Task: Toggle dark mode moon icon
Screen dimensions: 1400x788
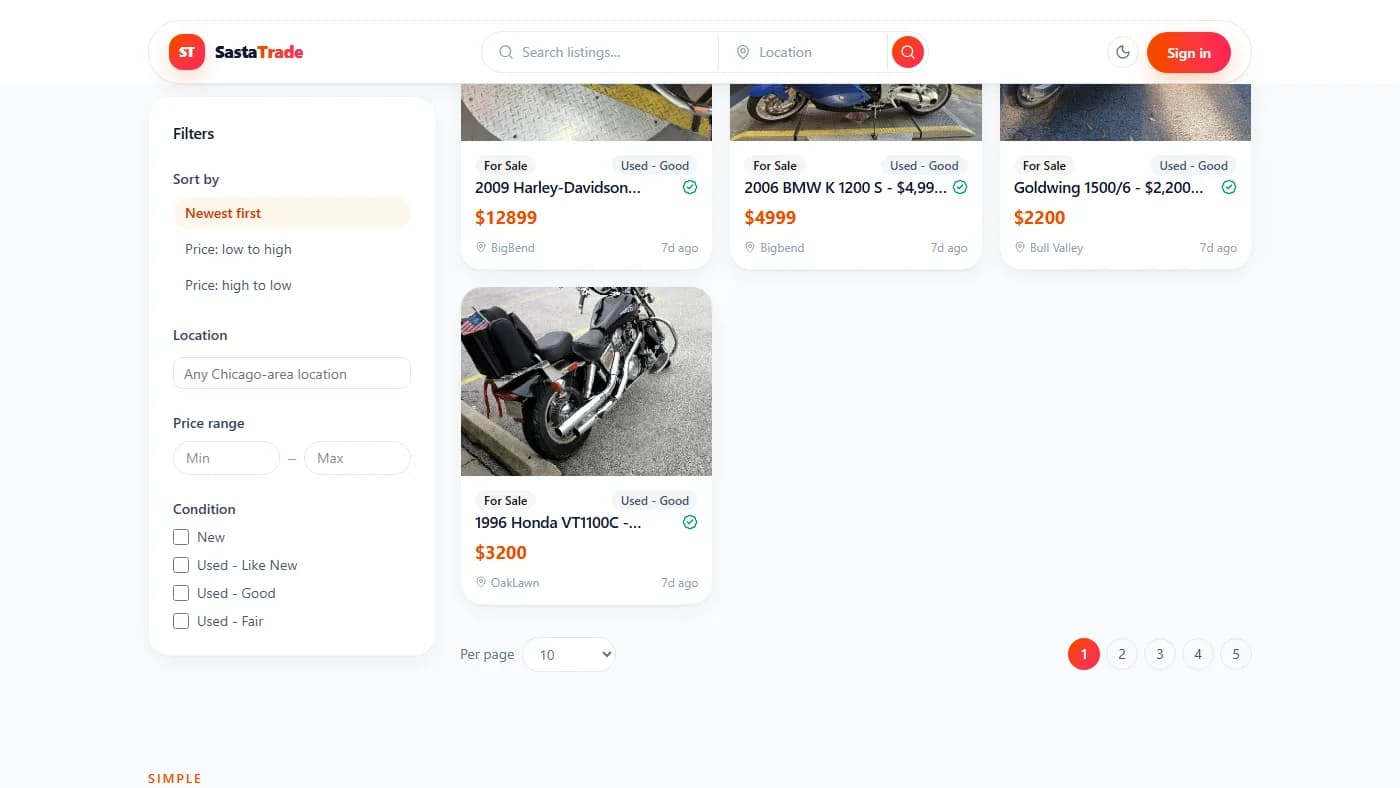Action: pyautogui.click(x=1123, y=52)
